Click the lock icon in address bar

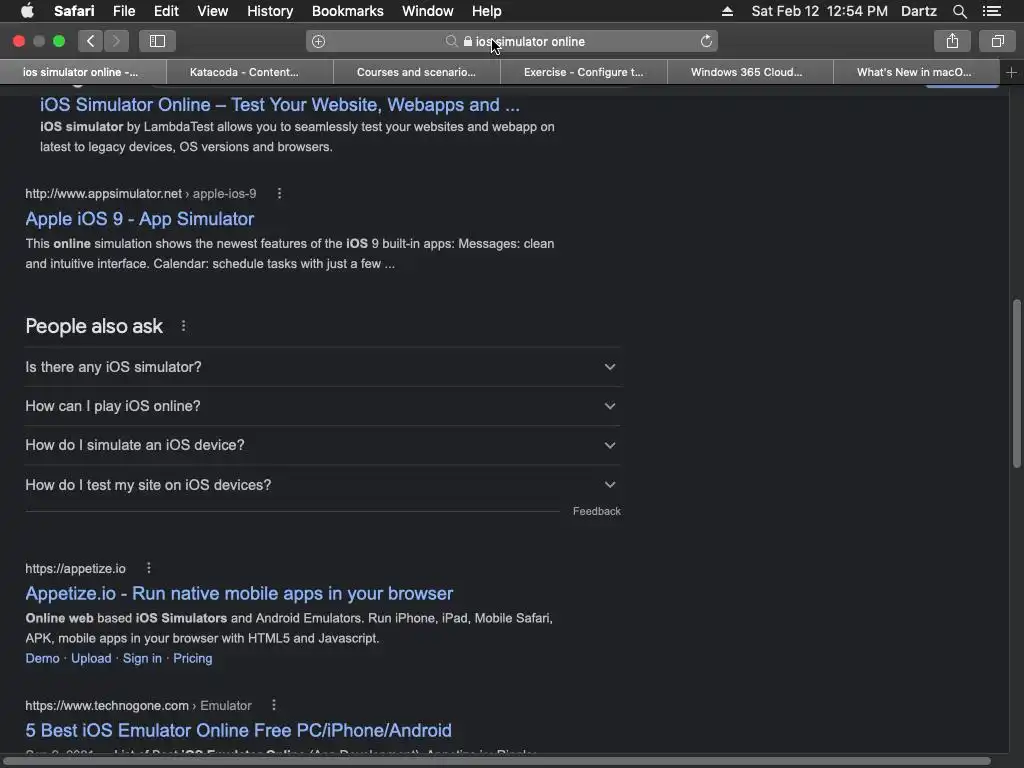coord(468,41)
